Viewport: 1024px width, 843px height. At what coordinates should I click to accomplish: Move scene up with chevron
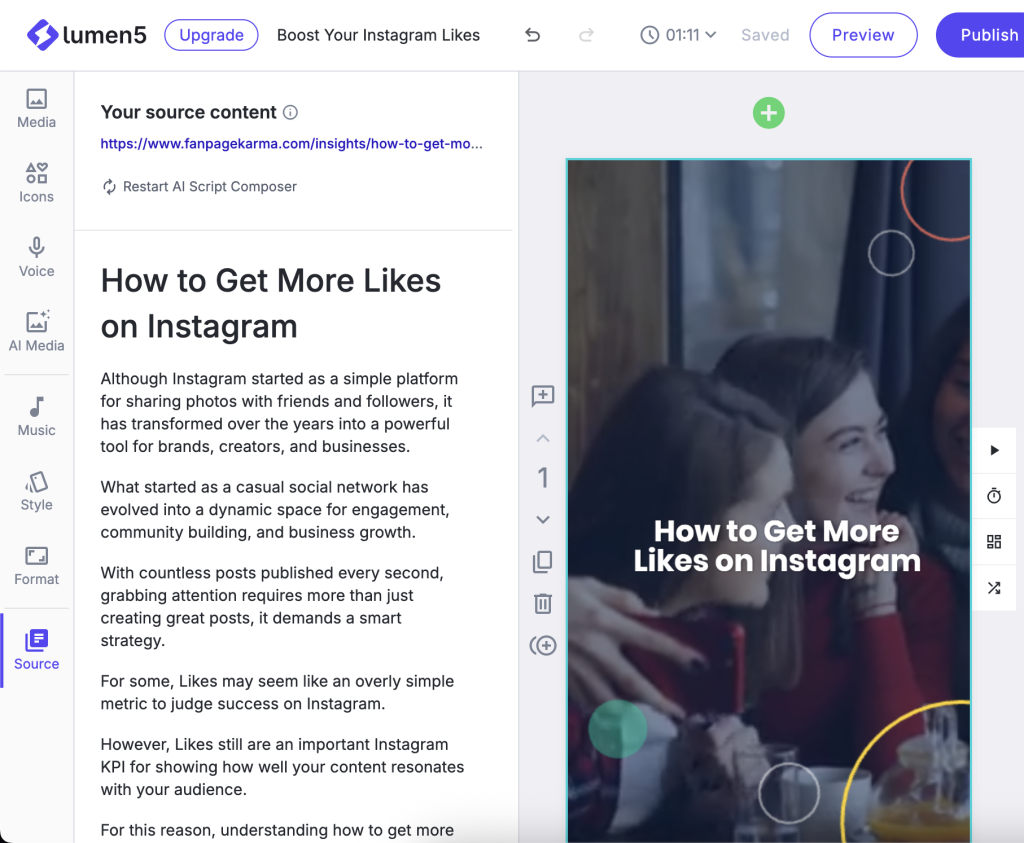(542, 438)
